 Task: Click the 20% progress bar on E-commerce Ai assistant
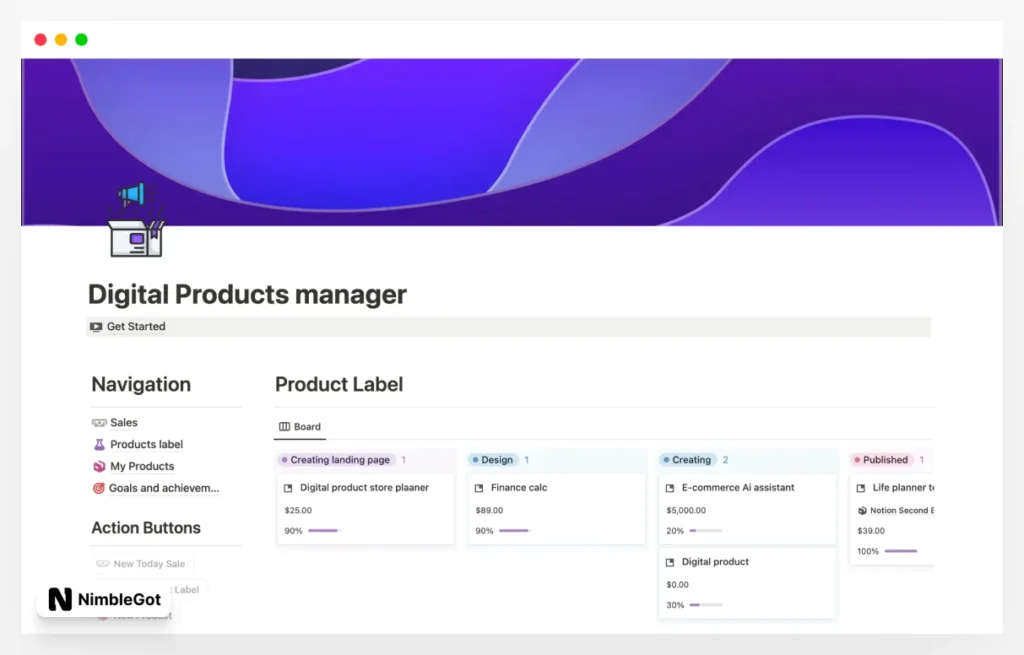point(705,531)
